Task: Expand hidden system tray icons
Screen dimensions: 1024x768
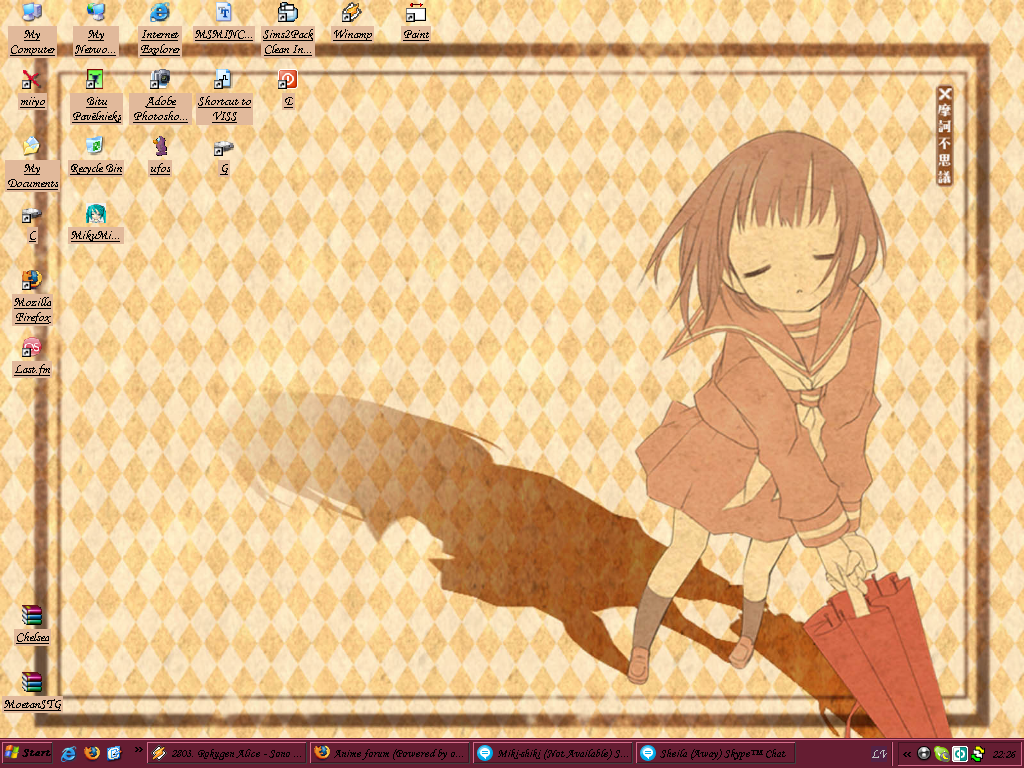Action: point(906,754)
